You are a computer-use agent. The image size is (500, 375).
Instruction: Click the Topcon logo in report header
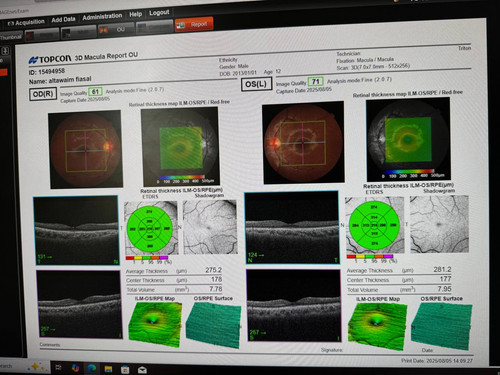50,60
